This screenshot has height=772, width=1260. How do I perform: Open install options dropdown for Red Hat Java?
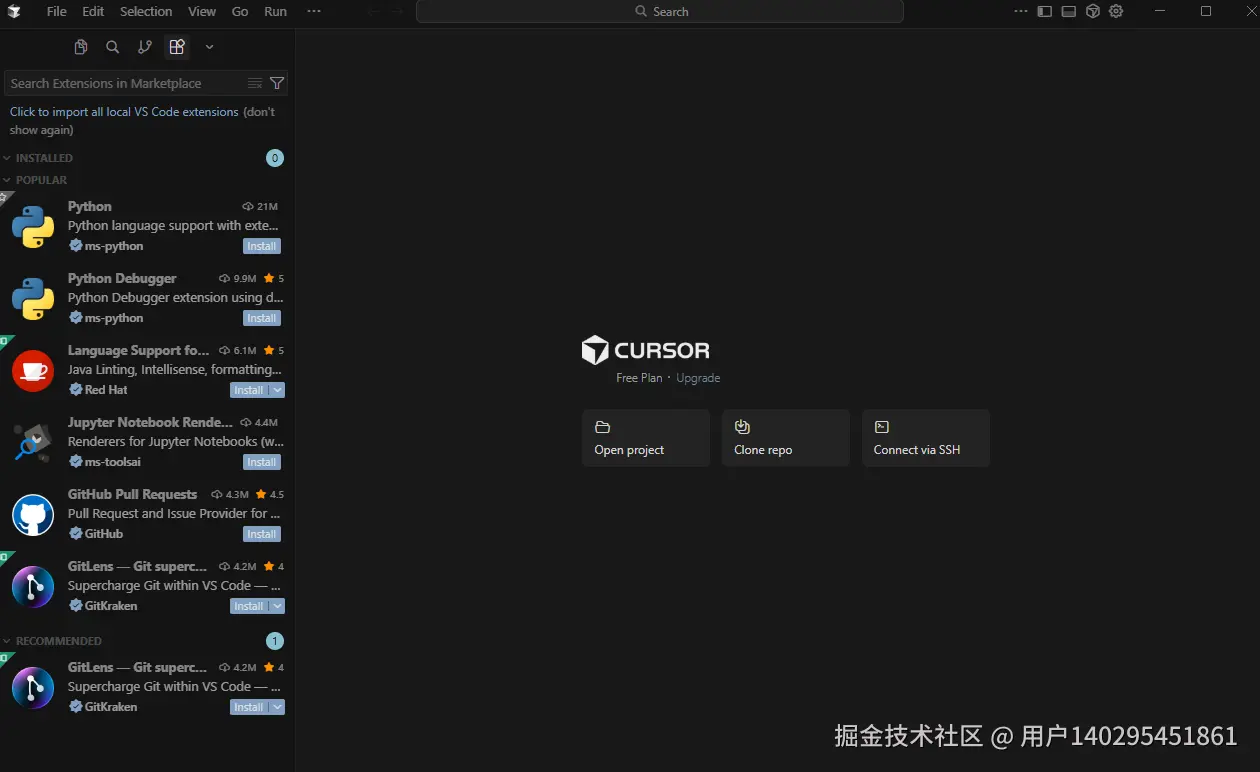[278, 390]
